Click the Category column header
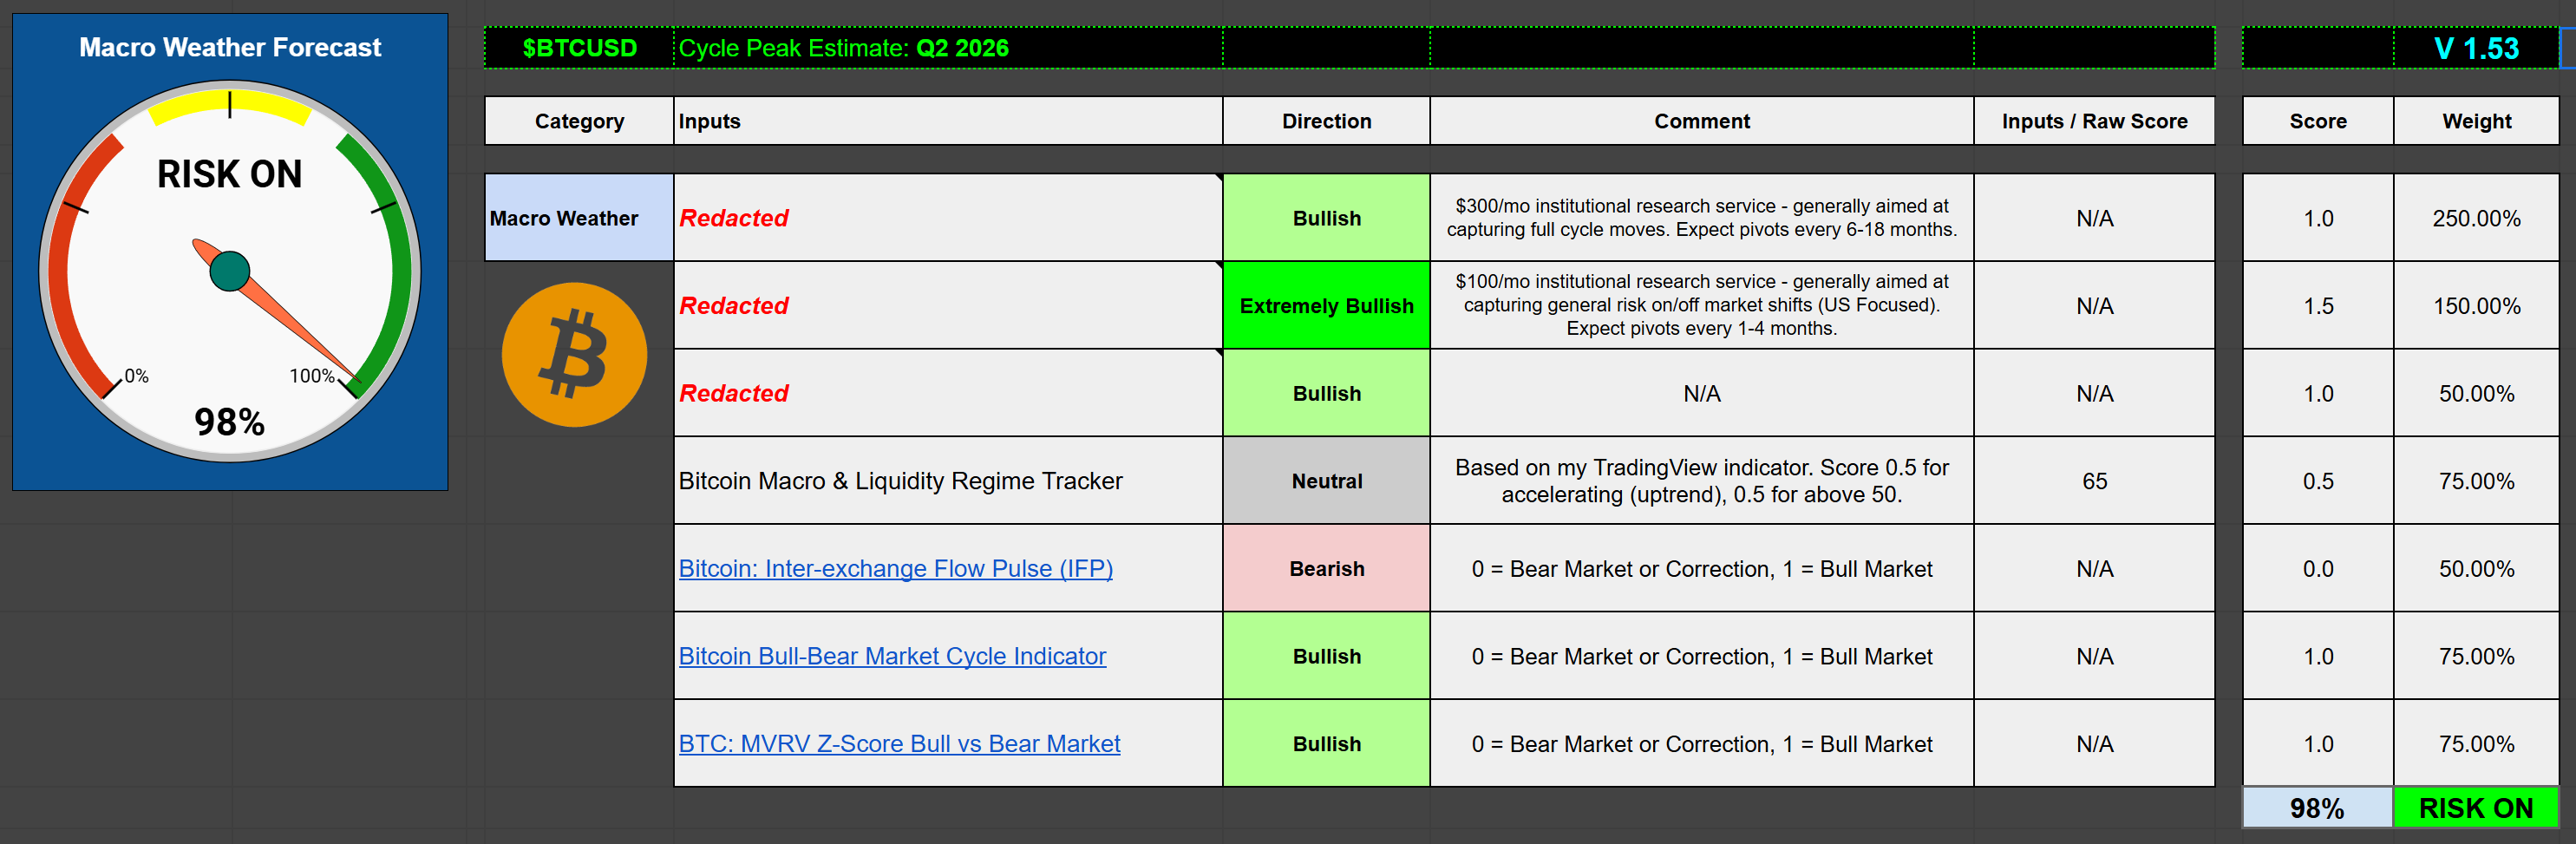Viewport: 2576px width, 844px height. (579, 121)
